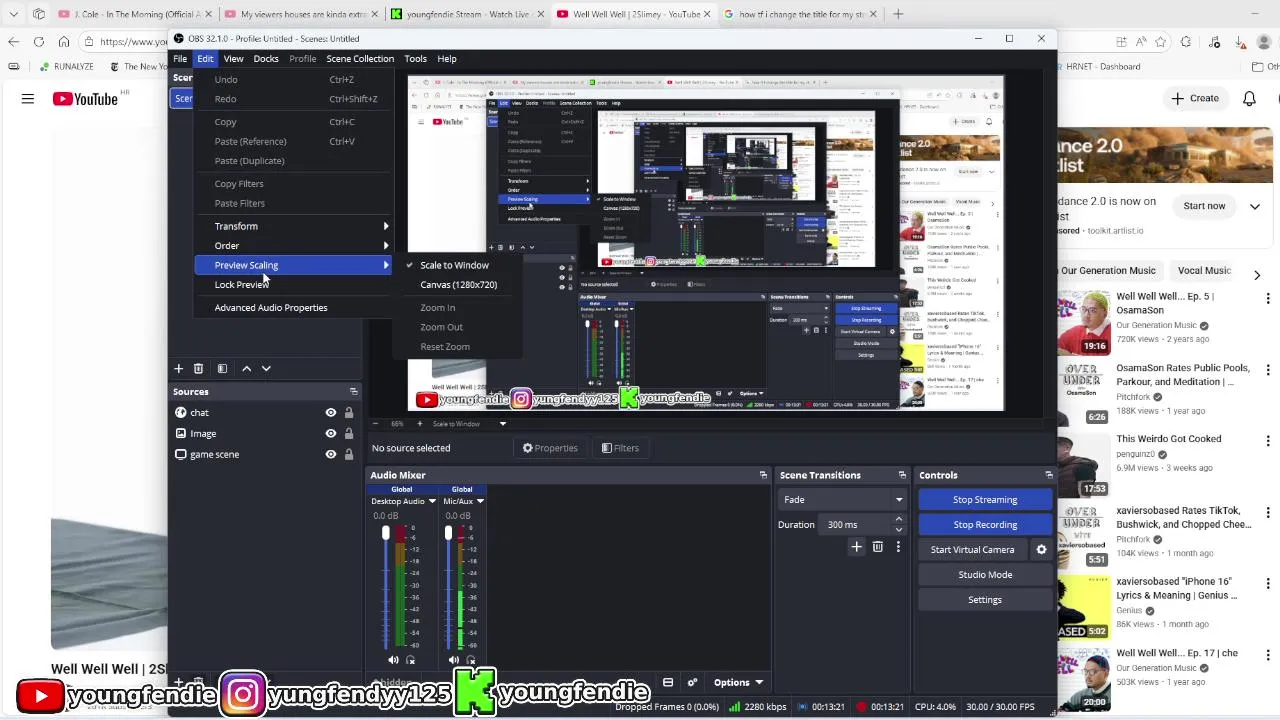Select chat source row
Viewport: 1280px width, 720px height.
coord(264,413)
